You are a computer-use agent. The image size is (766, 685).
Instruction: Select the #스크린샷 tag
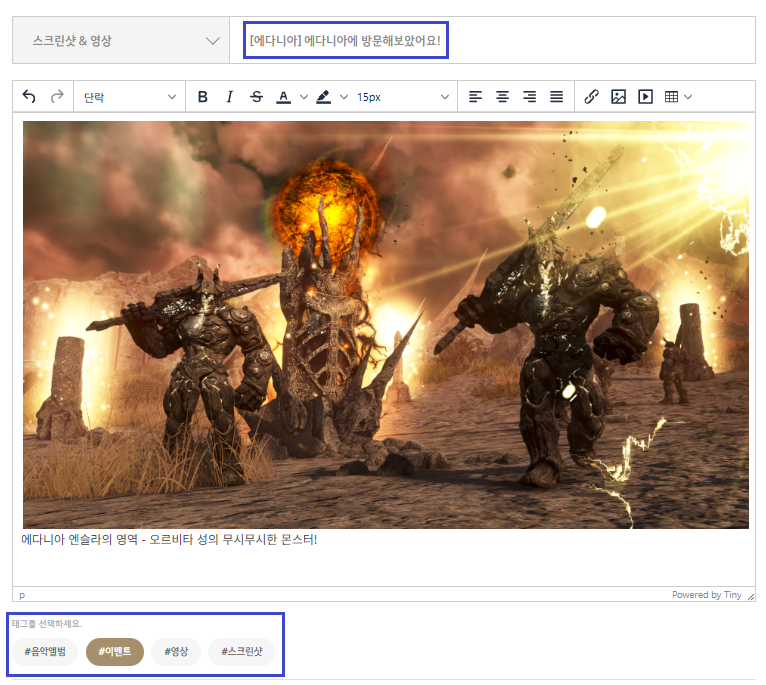click(242, 651)
